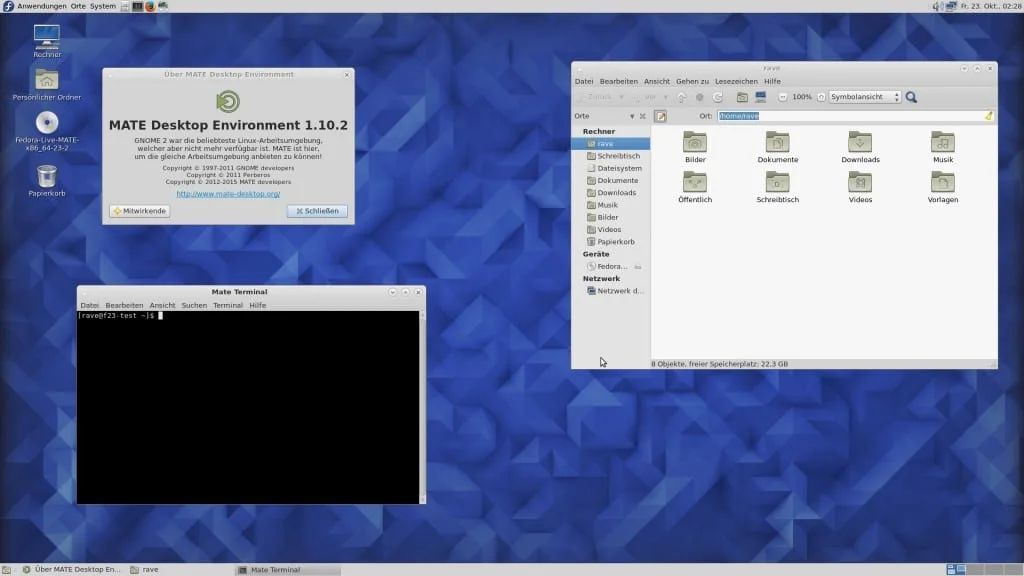Select the Downloads folder in main view
1024x576 pixels.
(x=860, y=147)
